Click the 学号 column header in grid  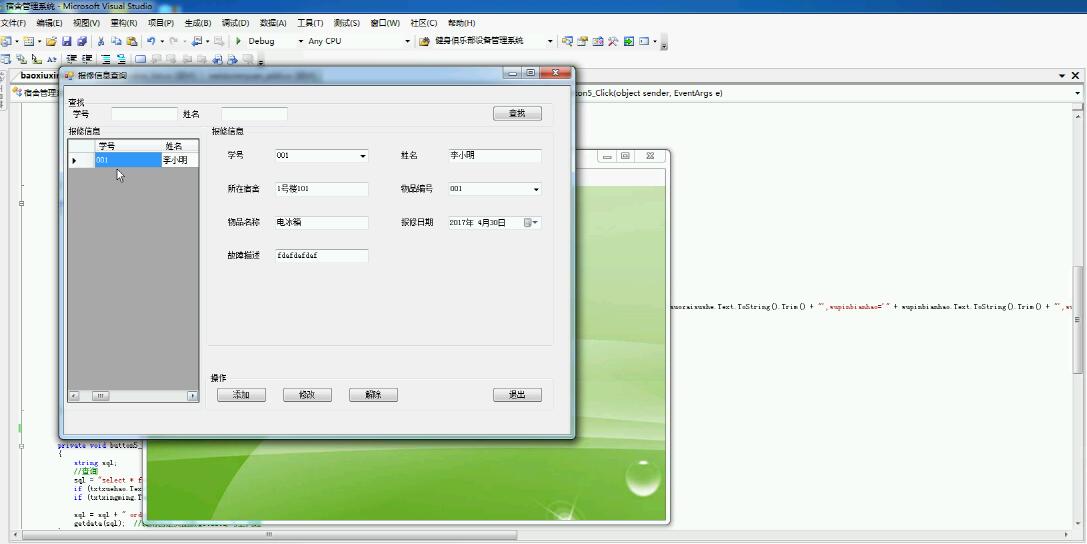click(x=128, y=146)
